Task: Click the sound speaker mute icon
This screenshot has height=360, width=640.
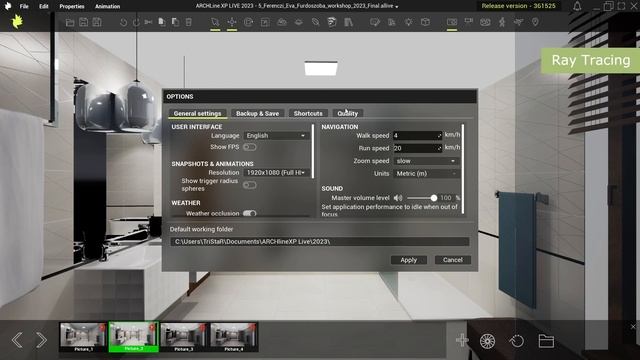Action: tap(398, 198)
